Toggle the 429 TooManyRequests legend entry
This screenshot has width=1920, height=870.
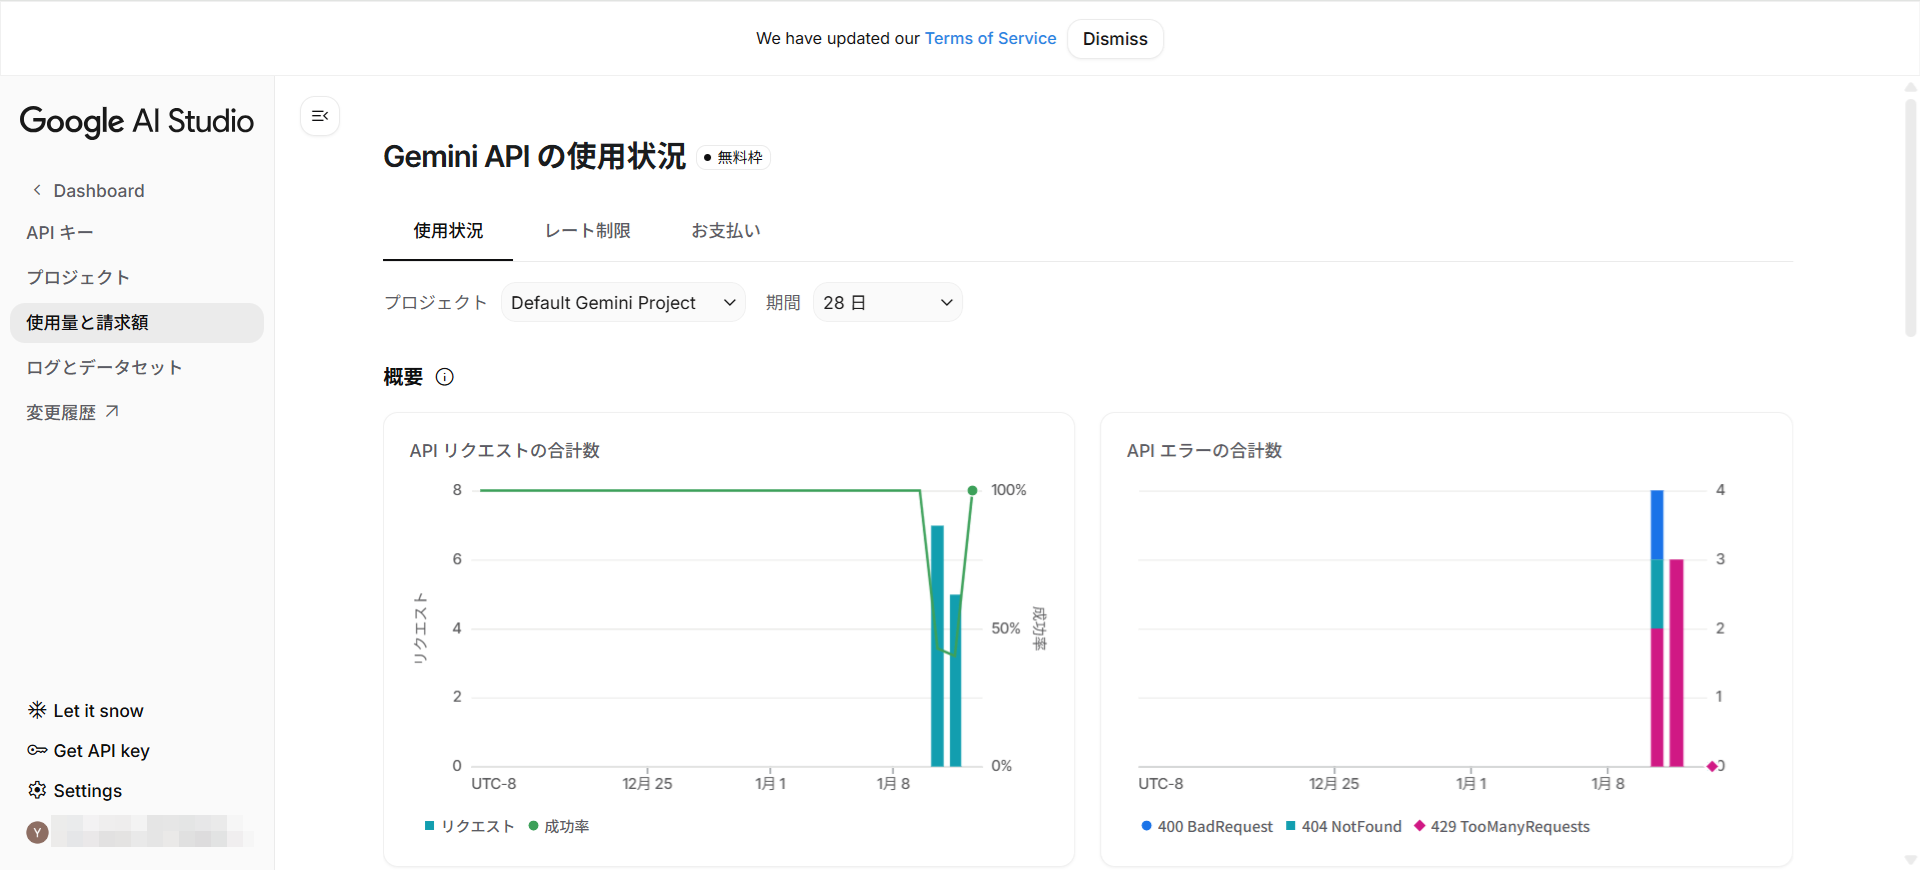click(x=1502, y=826)
